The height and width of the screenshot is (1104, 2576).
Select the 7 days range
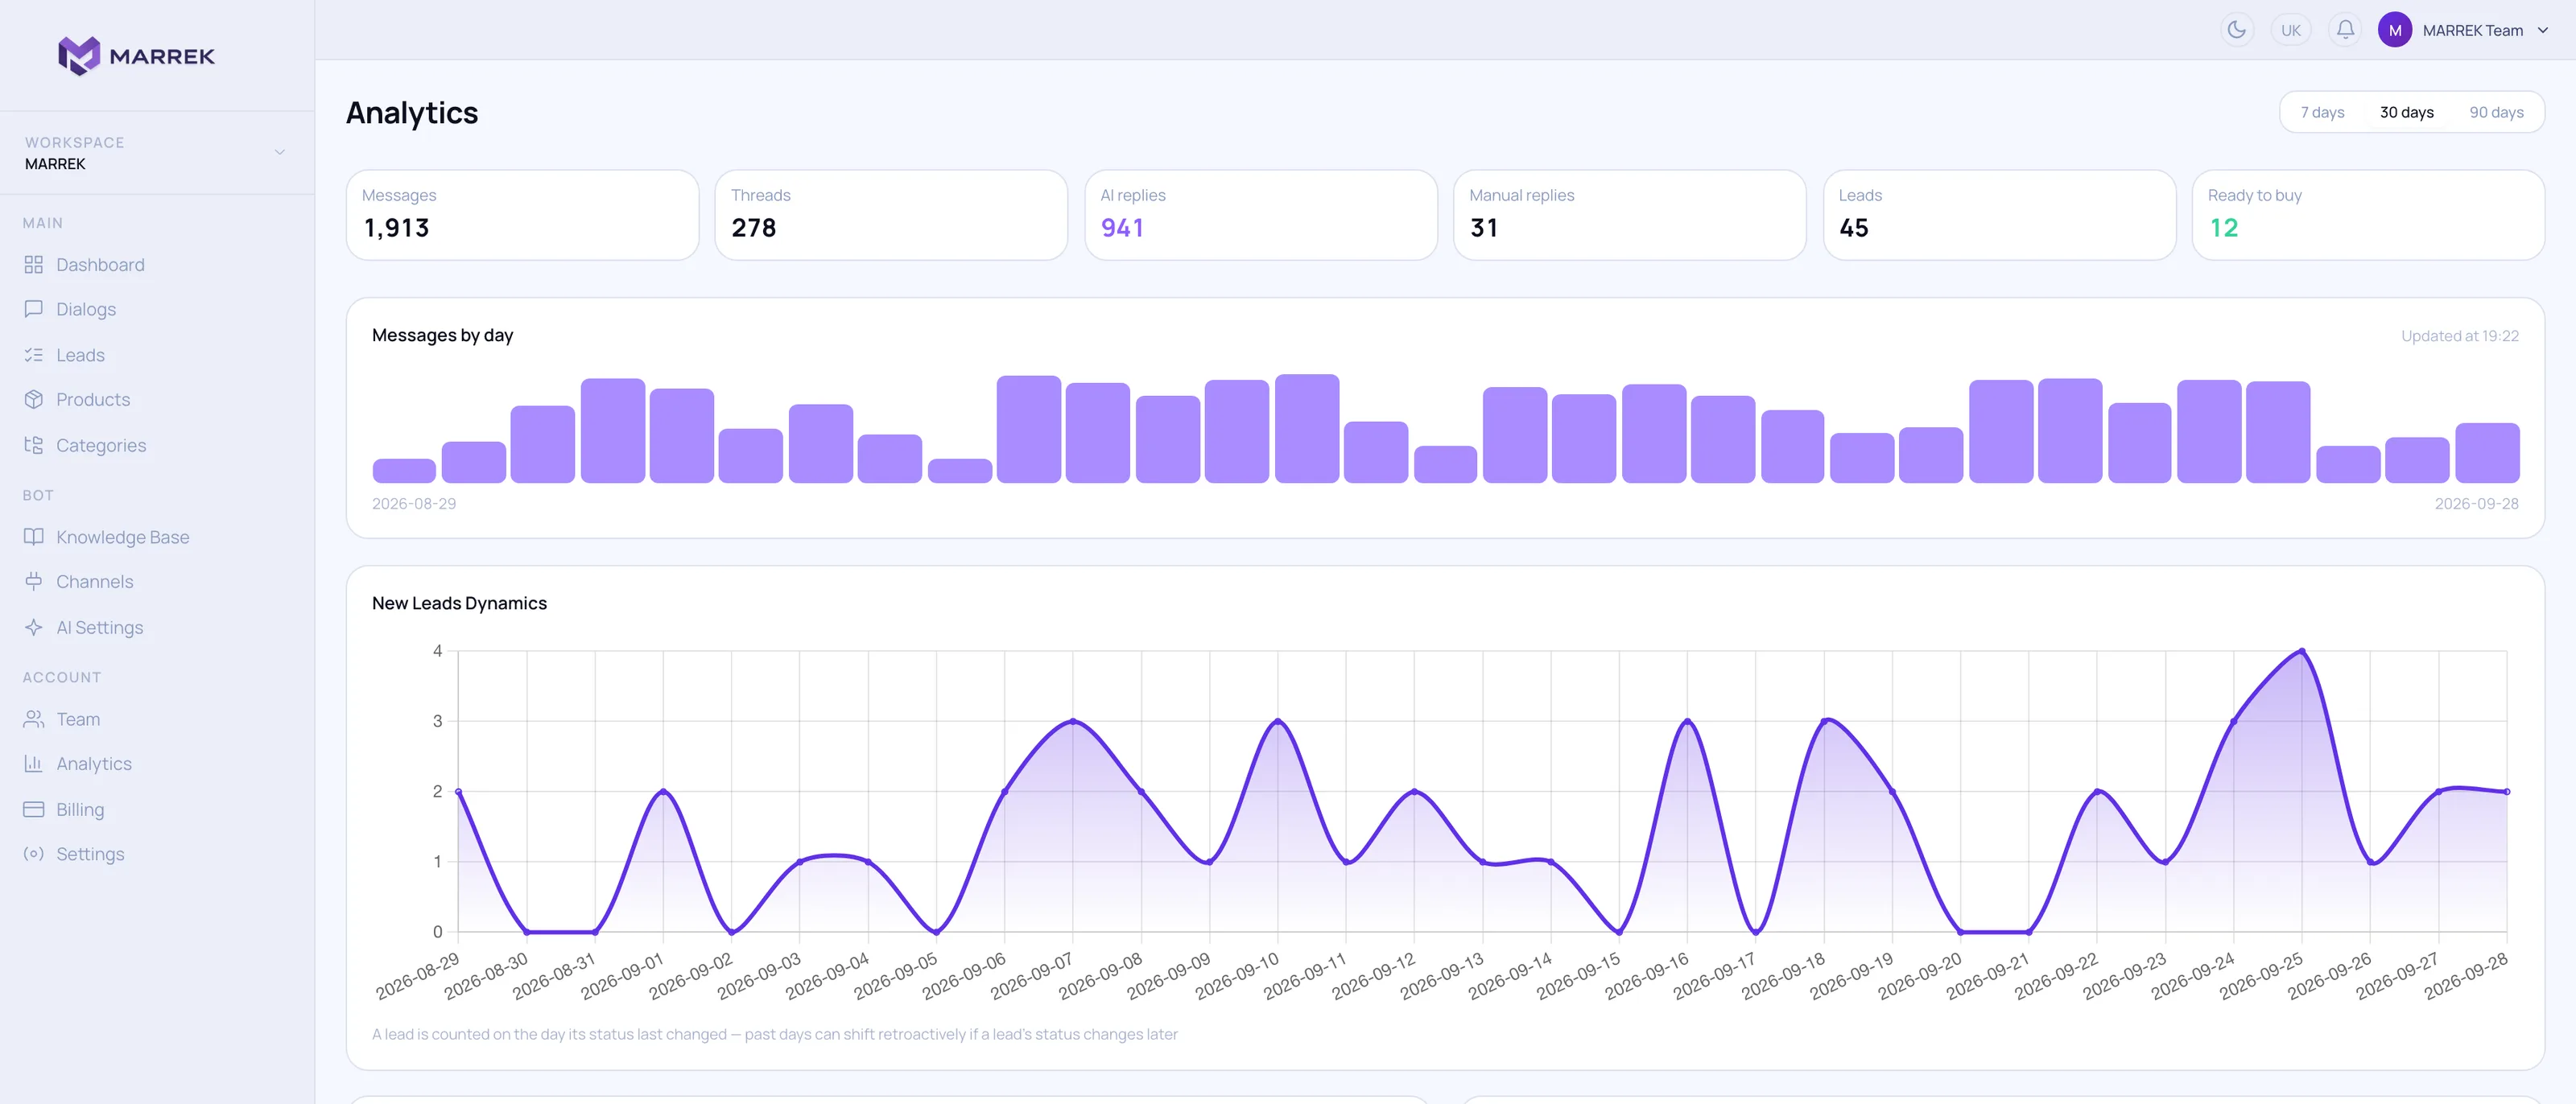pos(2322,112)
